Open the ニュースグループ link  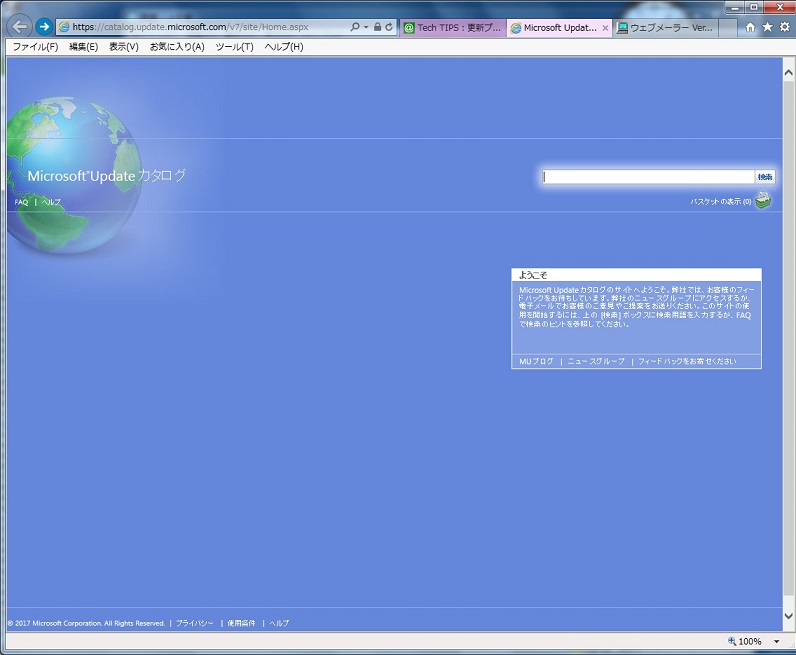coord(596,361)
